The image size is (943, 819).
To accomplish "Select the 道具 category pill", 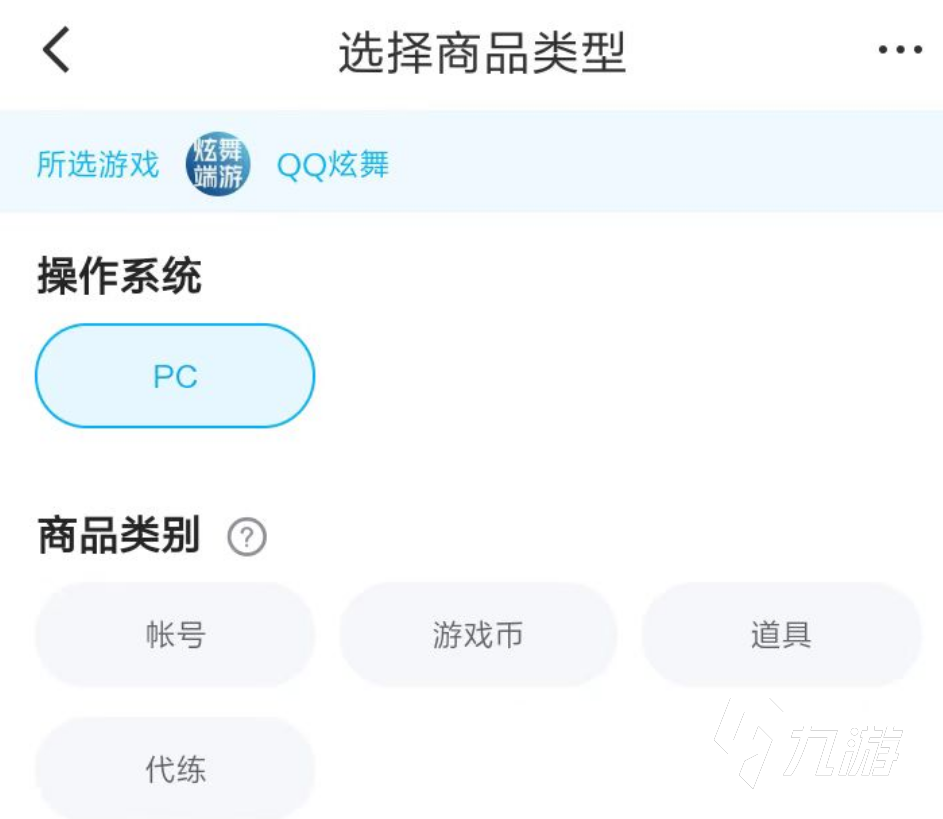I will (781, 634).
